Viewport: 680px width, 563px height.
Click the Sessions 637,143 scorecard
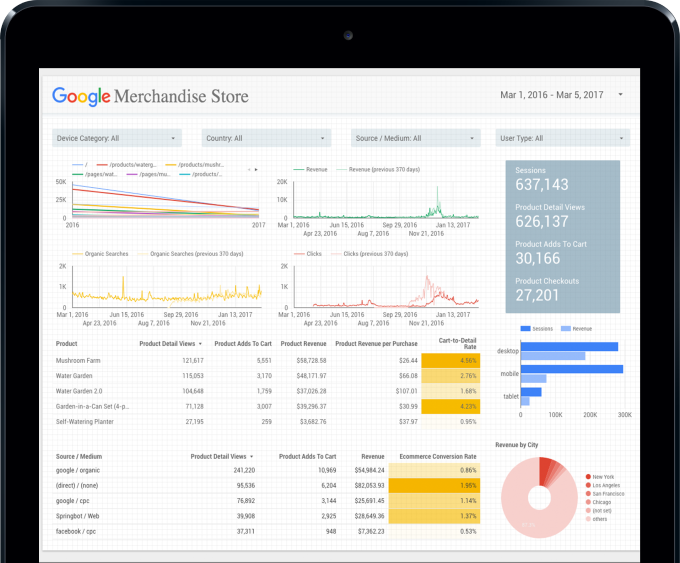coord(542,179)
